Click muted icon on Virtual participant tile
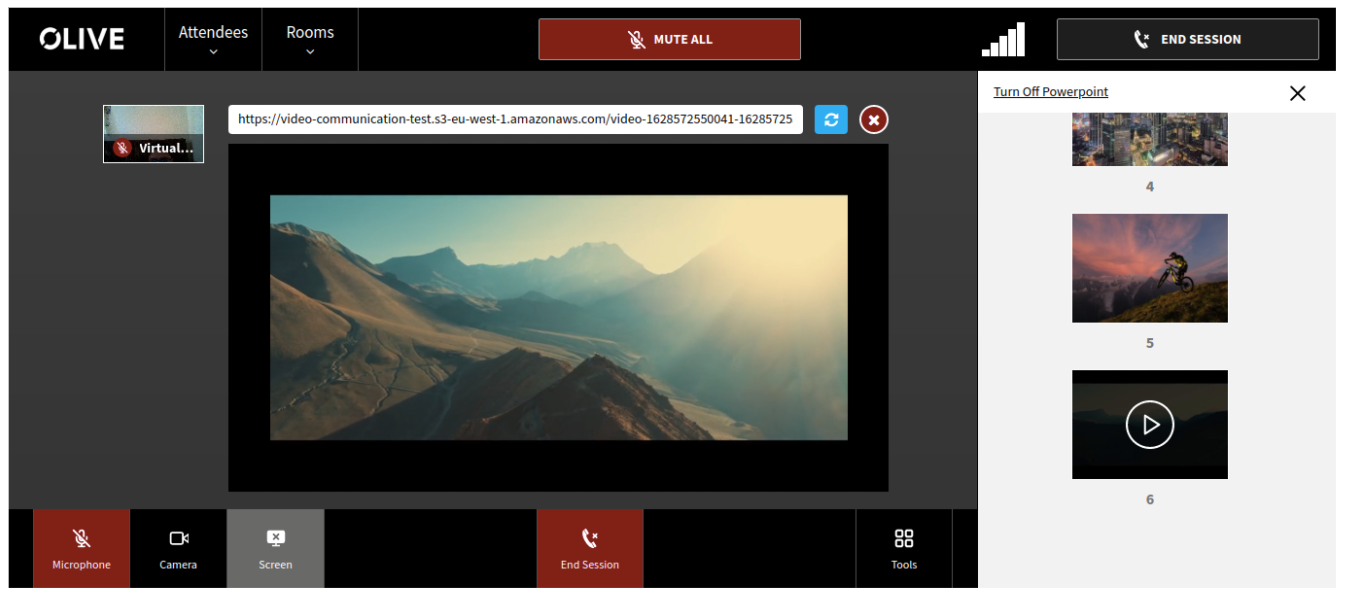This screenshot has height=596, width=1346. click(122, 148)
